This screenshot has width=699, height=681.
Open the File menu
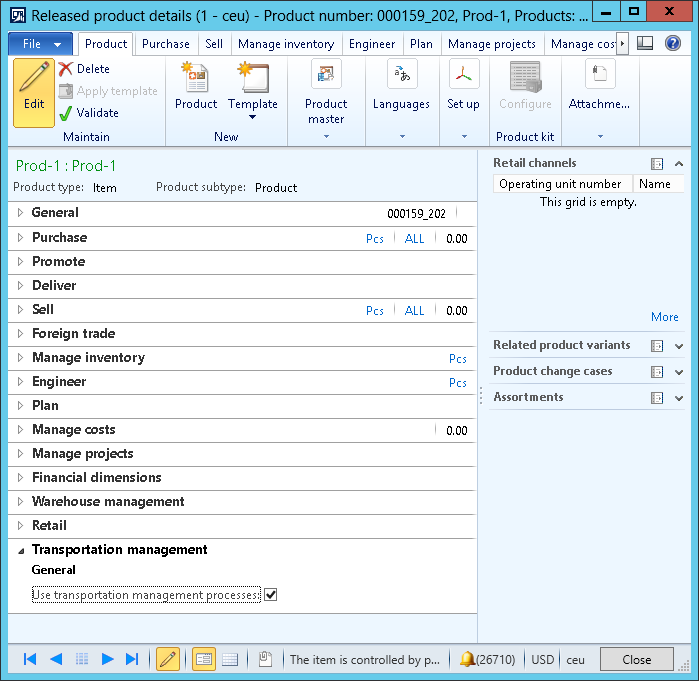(41, 44)
